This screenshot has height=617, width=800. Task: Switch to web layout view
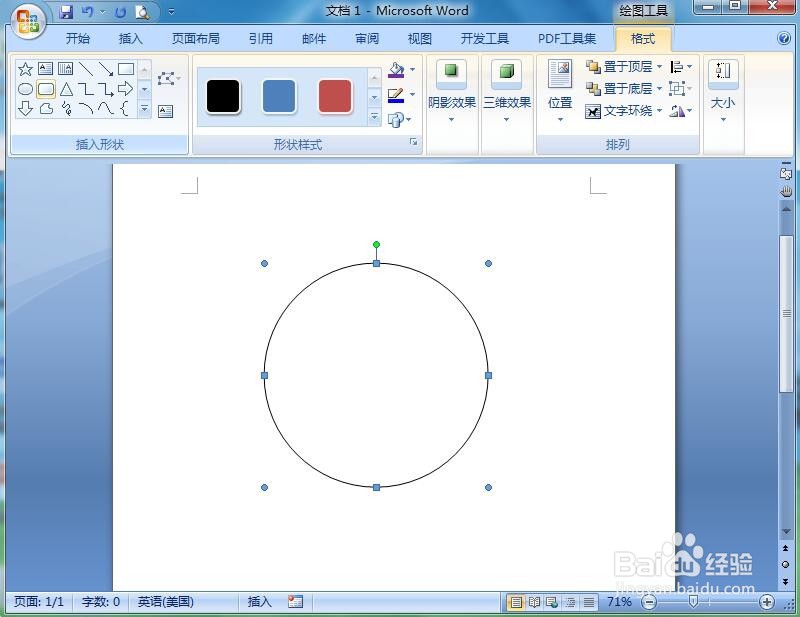pos(552,602)
